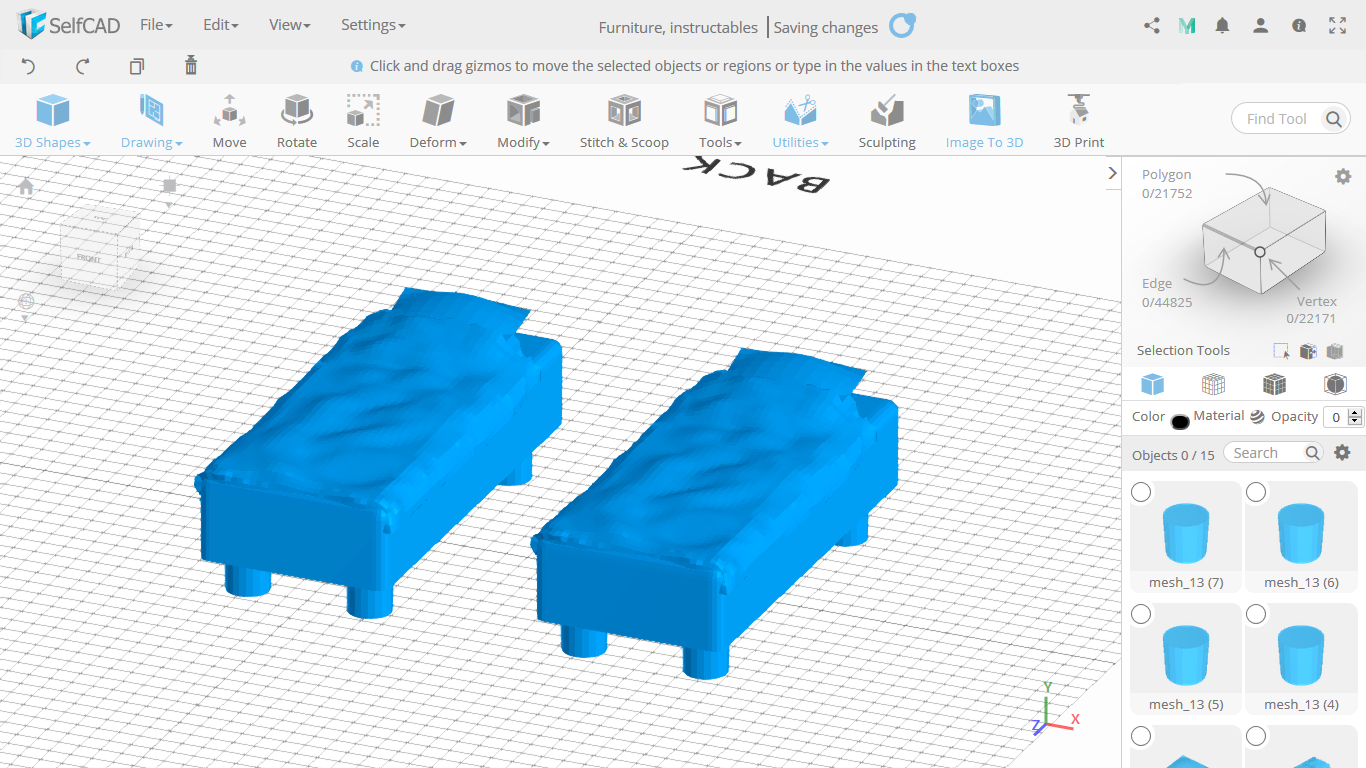Select the mesh_13 (6) object radio
This screenshot has width=1366, height=768.
tap(1256, 492)
